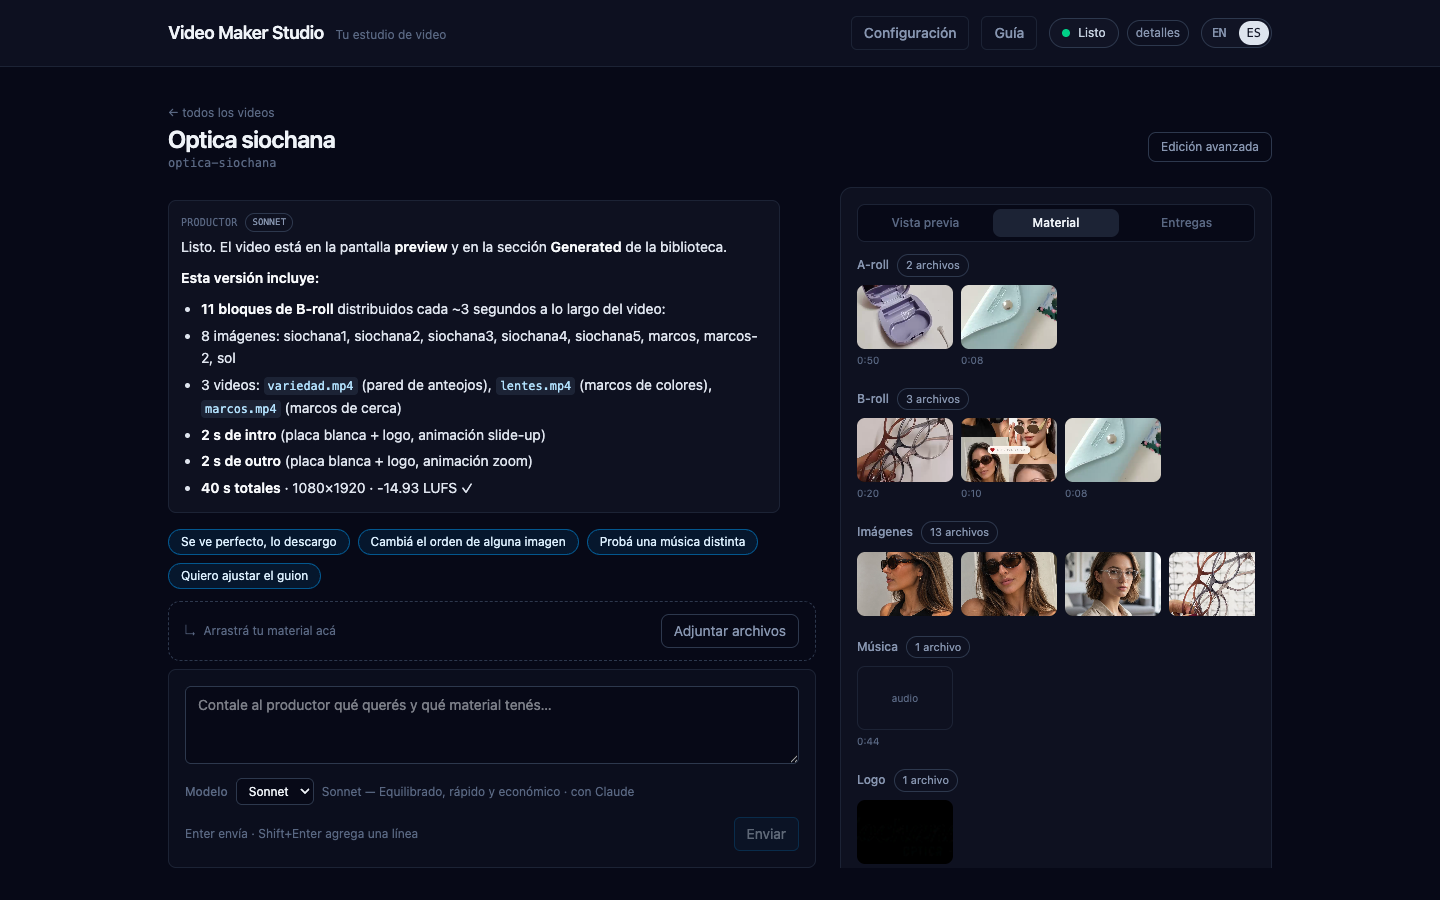This screenshot has height=900, width=1440.
Task: Open the B-roll clip lasting 0:08
Action: (1113, 450)
